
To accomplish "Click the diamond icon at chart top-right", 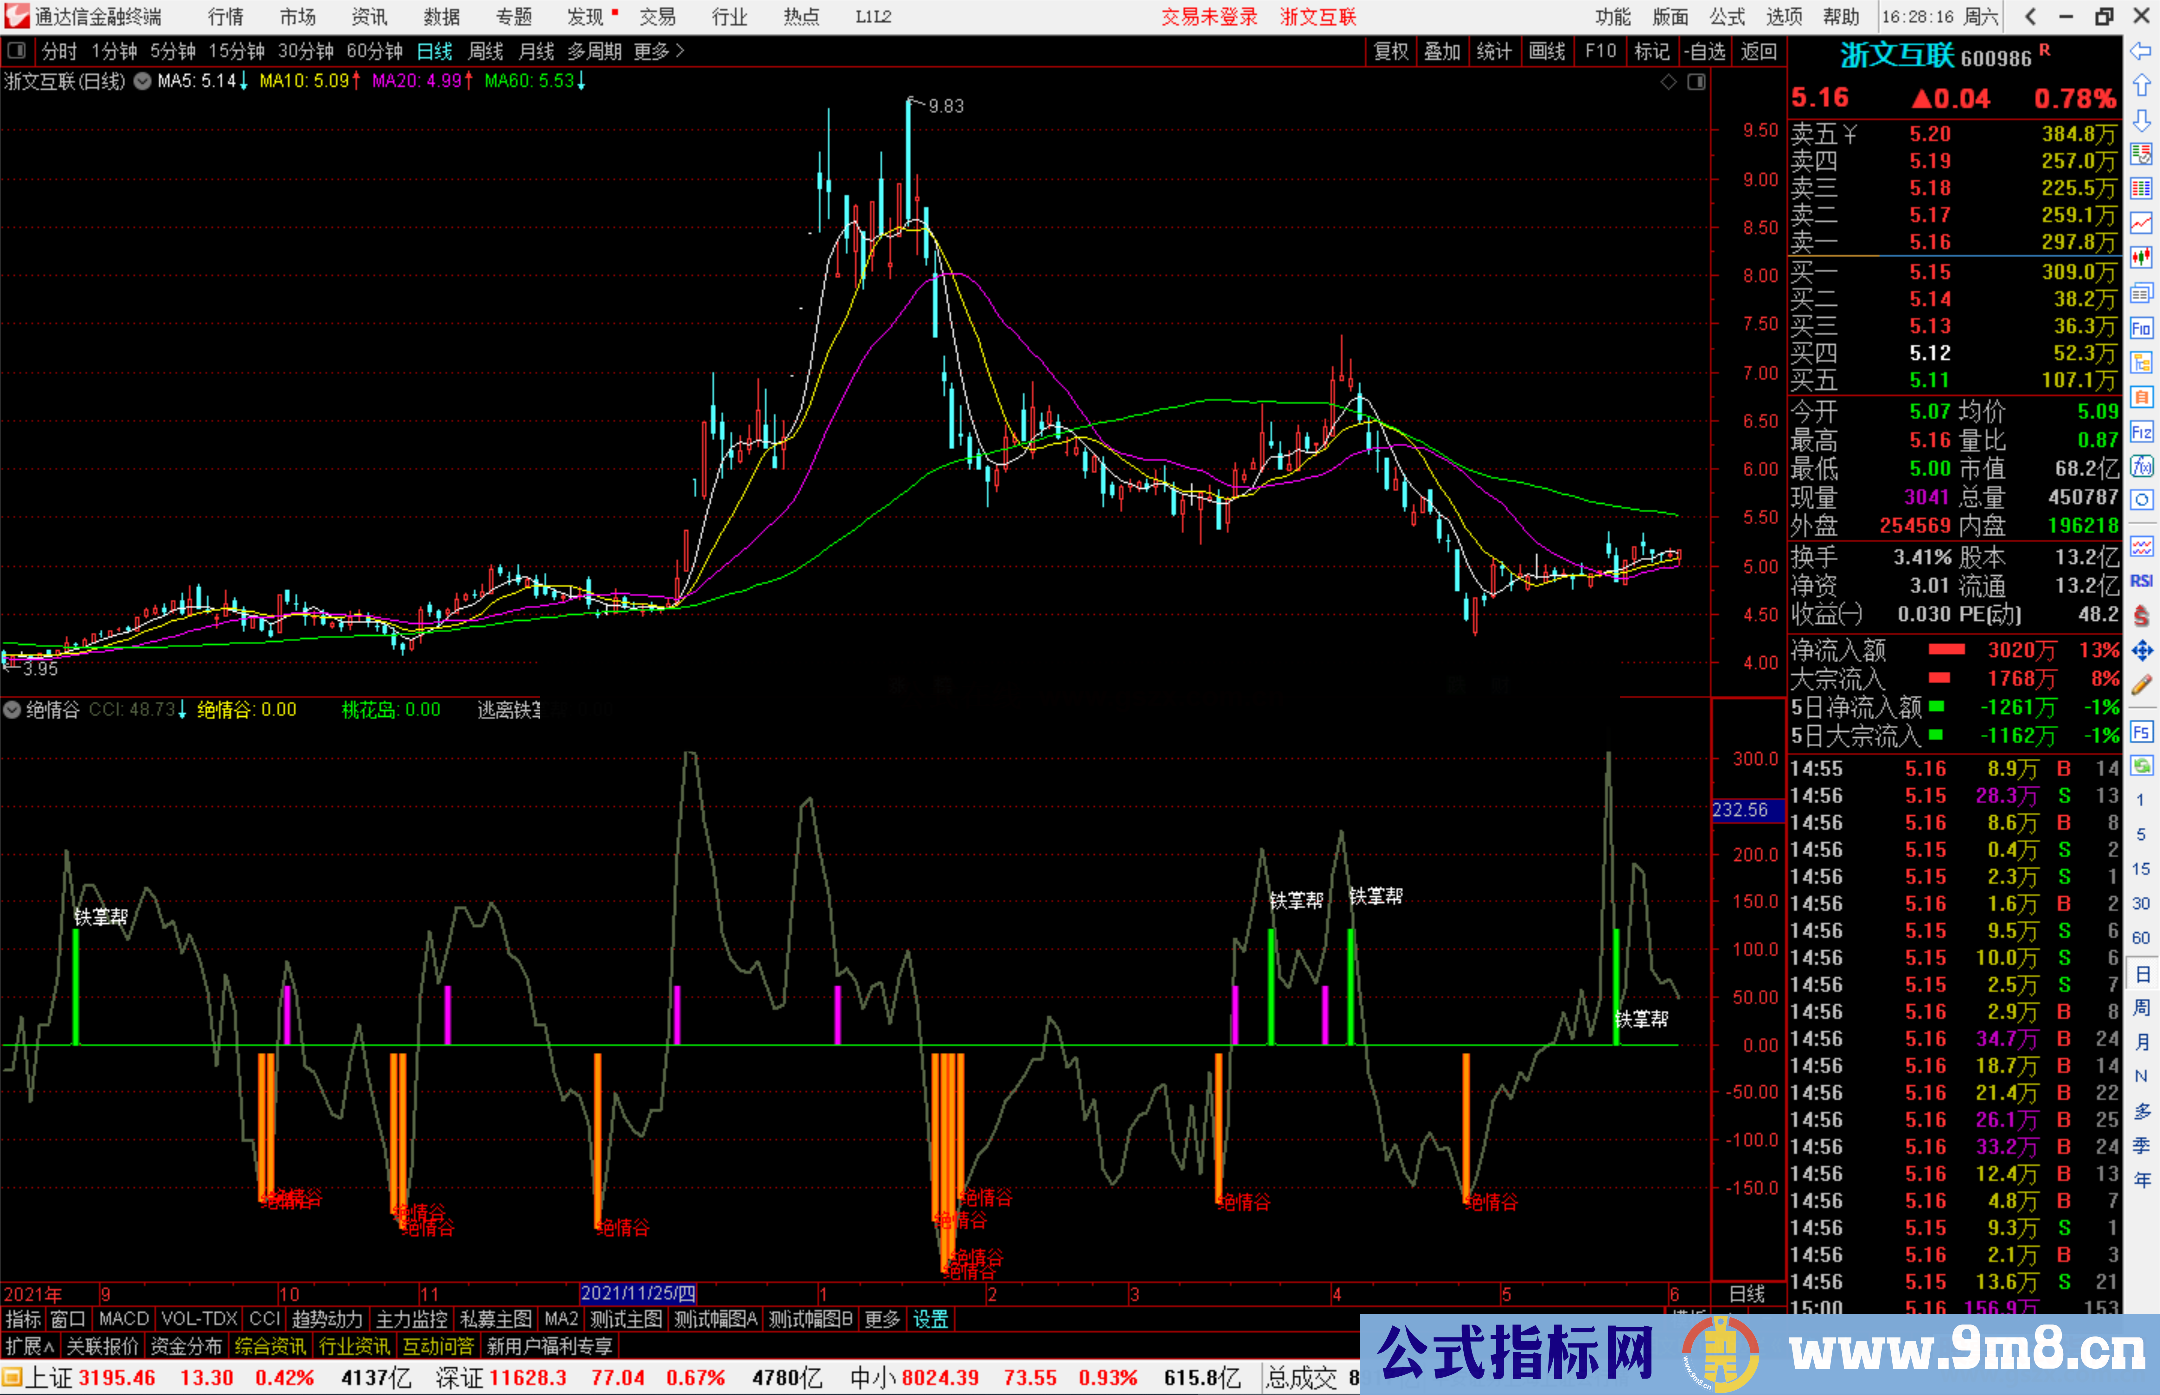I will [x=1668, y=82].
